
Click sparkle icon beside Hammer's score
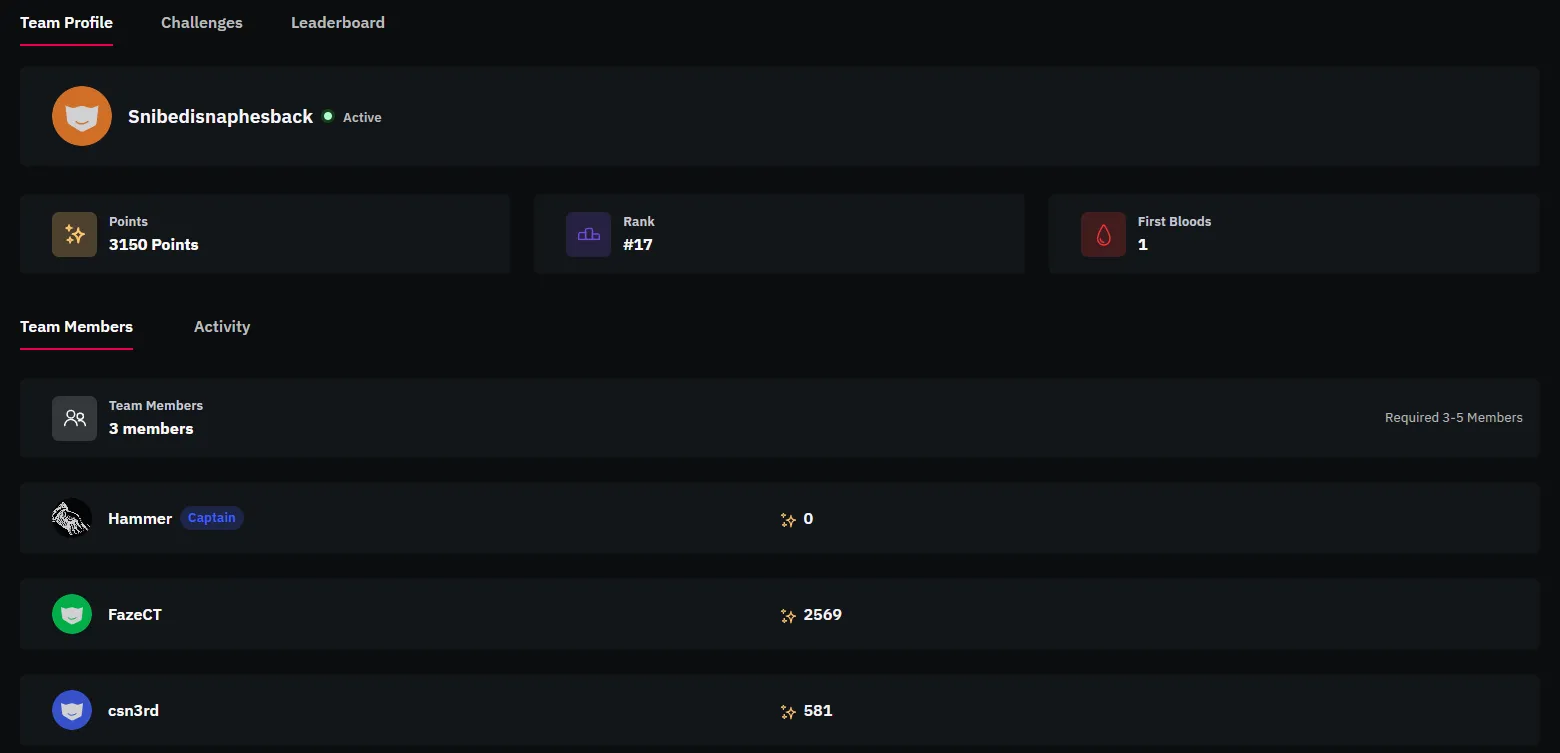788,519
